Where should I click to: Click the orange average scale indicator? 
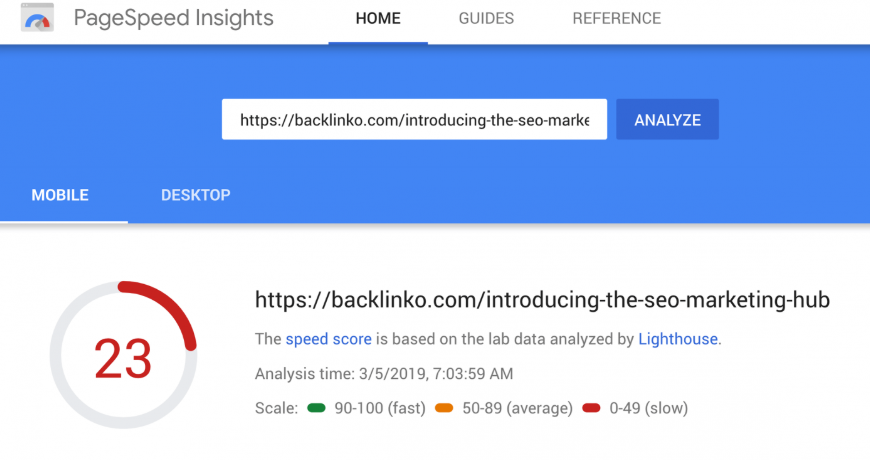(x=444, y=408)
